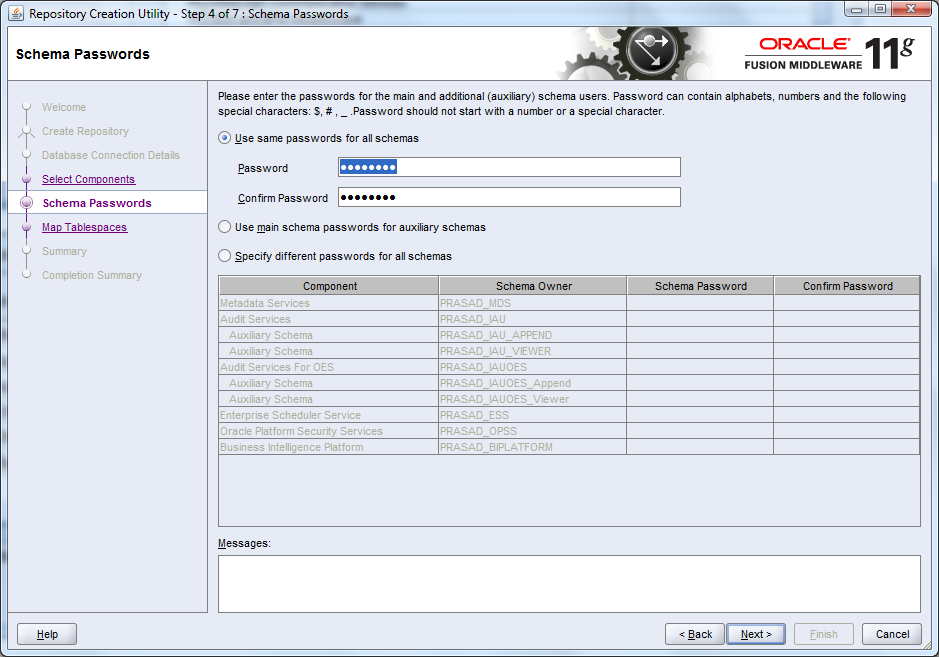
Task: Click the Component column header
Action: point(329,286)
